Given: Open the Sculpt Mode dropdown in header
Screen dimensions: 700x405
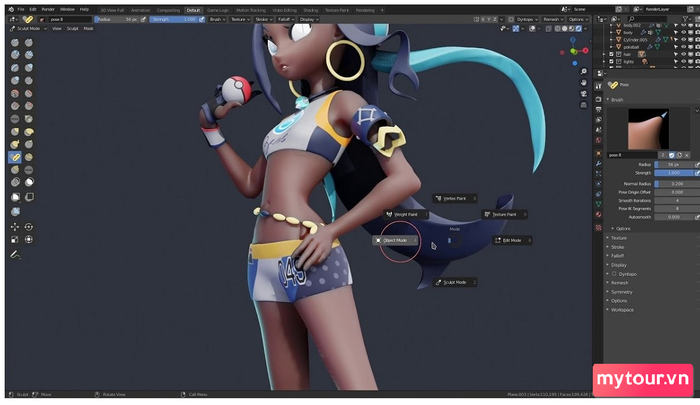Looking at the screenshot, I should click(x=27, y=29).
